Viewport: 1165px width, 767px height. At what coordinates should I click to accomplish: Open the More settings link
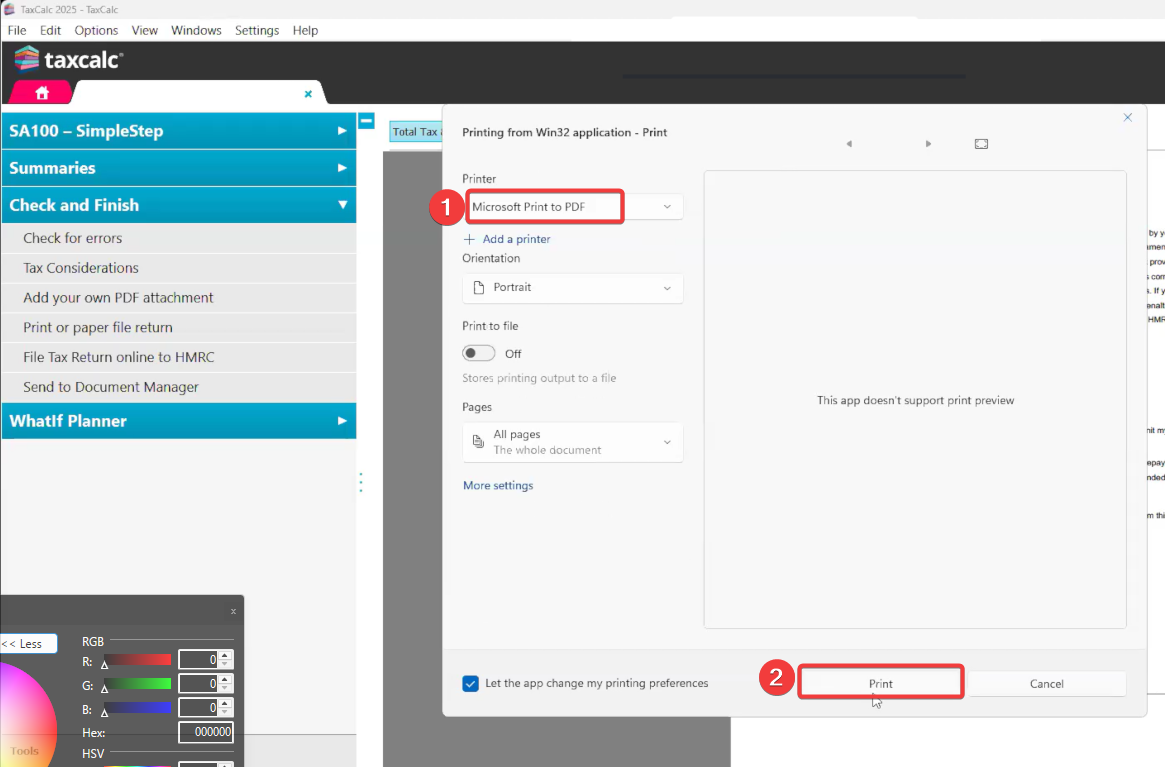click(498, 486)
